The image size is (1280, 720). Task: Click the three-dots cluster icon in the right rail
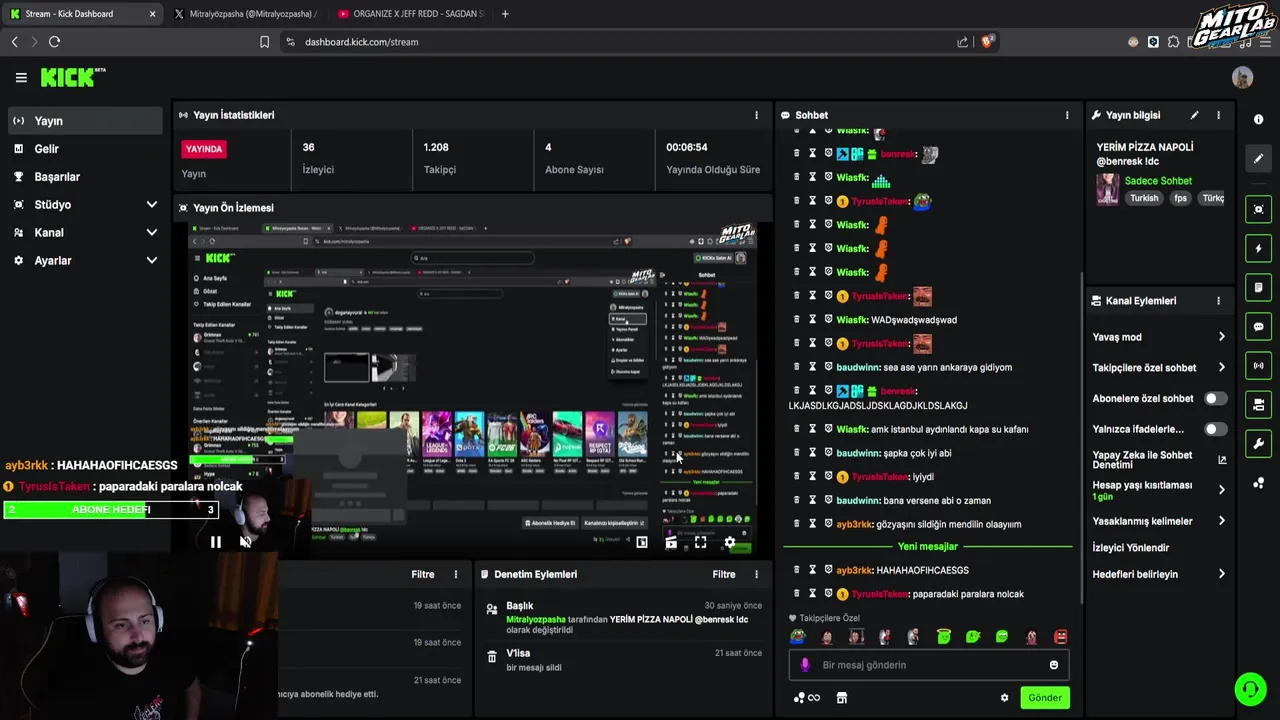(x=1258, y=484)
